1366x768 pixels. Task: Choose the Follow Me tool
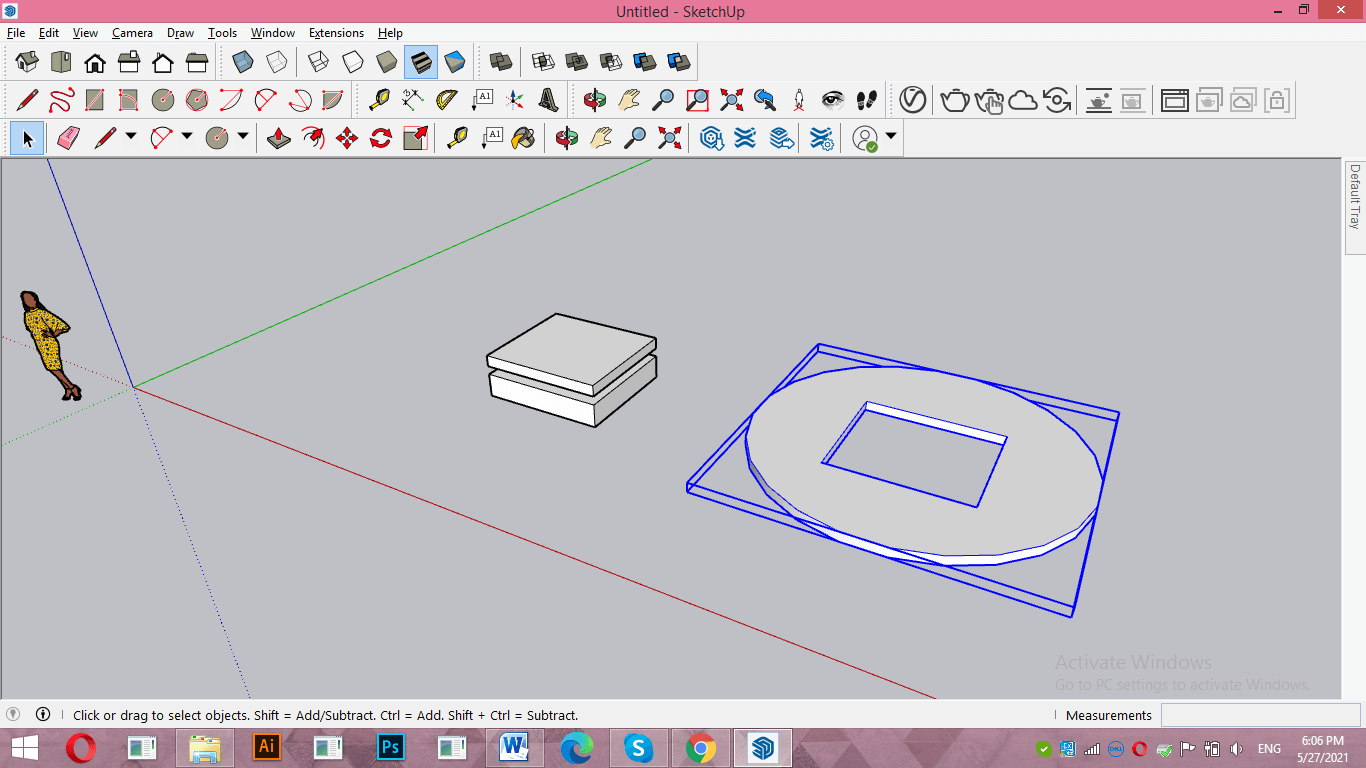click(313, 138)
